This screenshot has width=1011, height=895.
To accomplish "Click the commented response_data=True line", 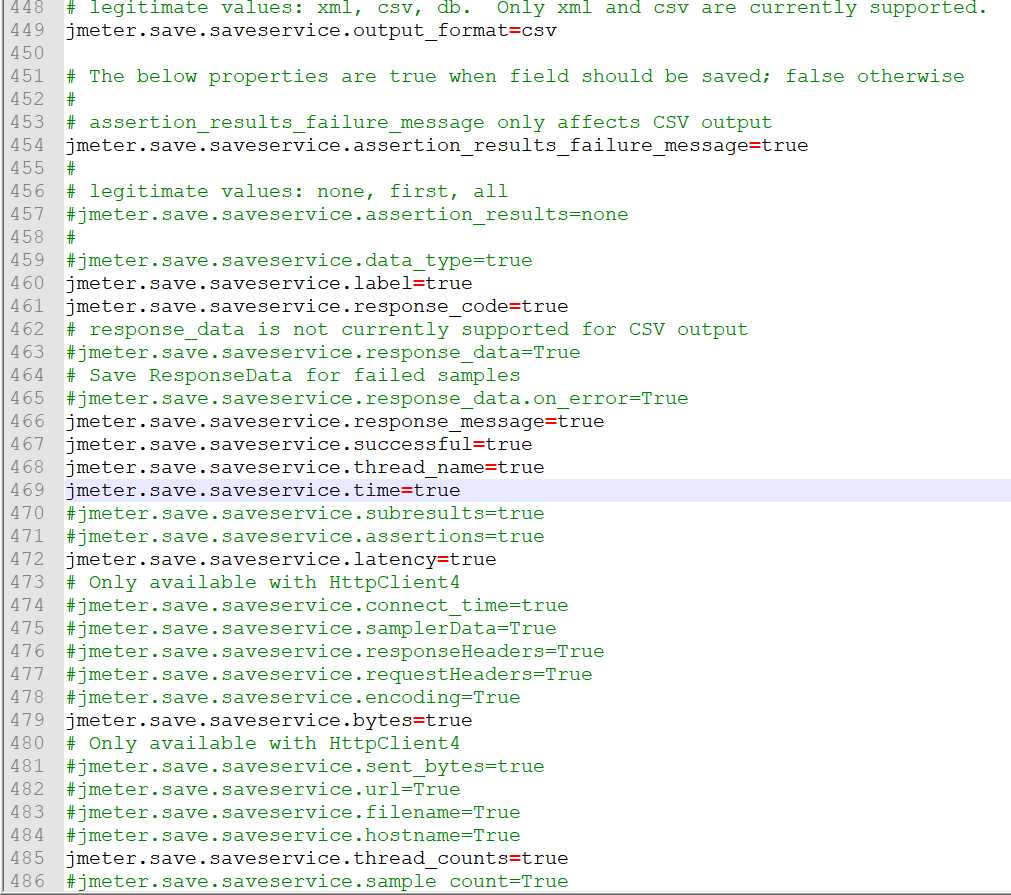I will pyautogui.click(x=323, y=352).
